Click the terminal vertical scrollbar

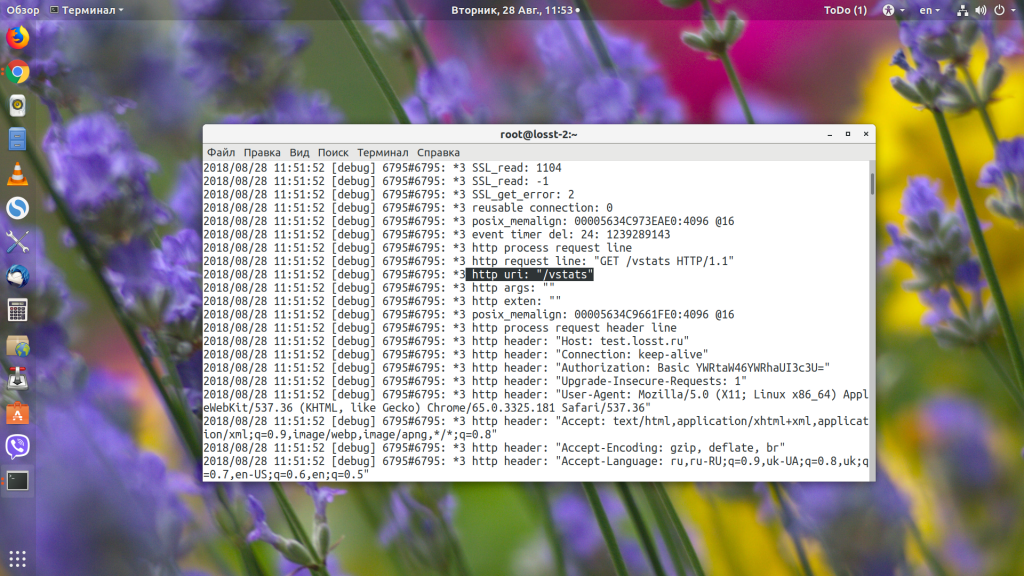[x=871, y=185]
